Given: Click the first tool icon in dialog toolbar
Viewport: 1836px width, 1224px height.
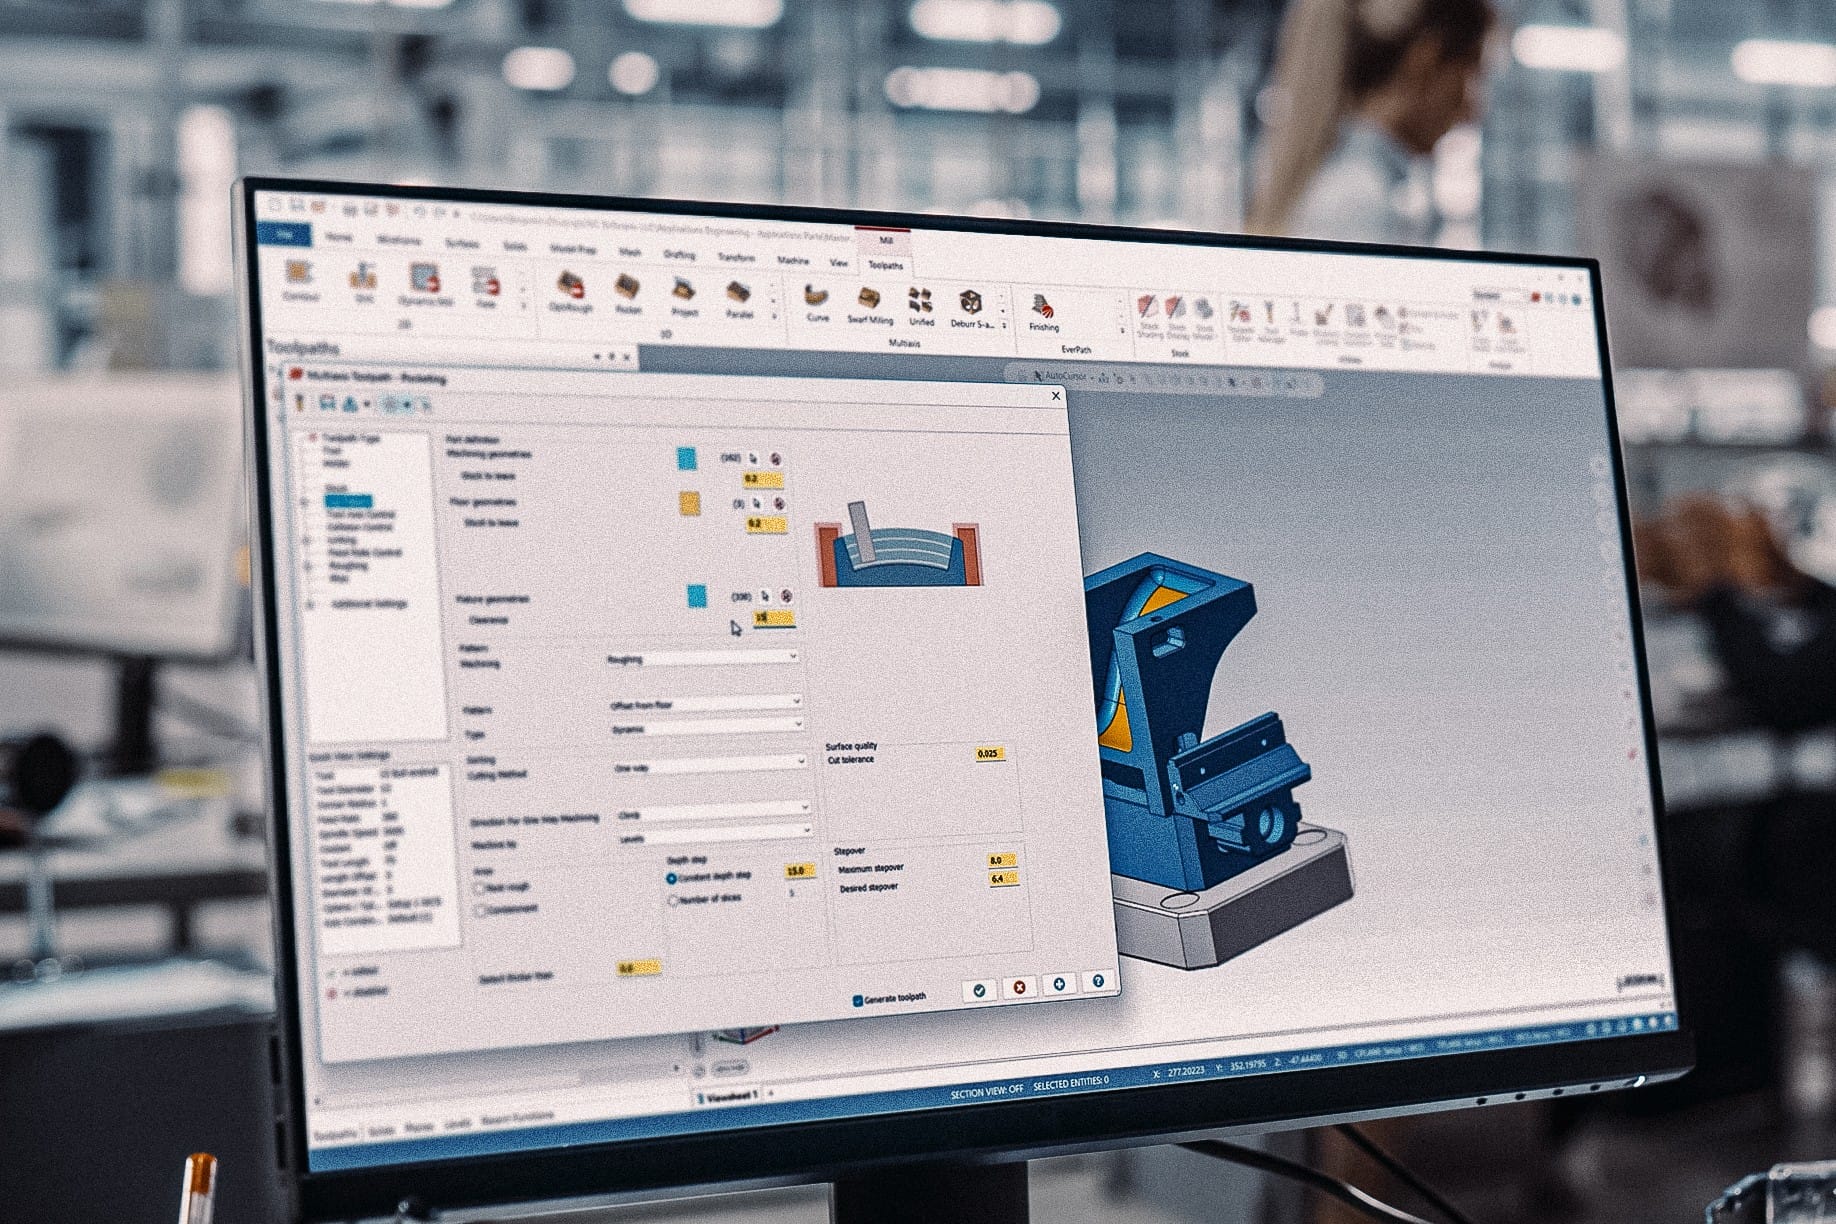Looking at the screenshot, I should pos(299,401).
